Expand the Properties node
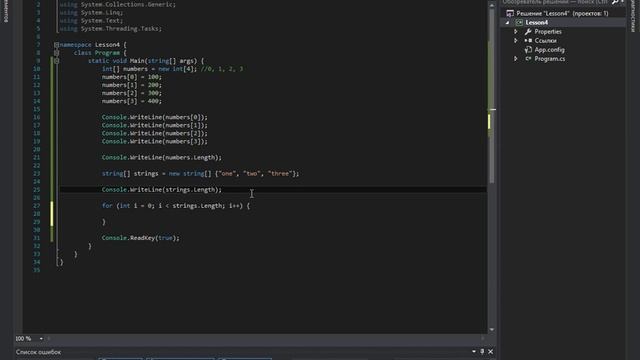Image resolution: width=640 pixels, height=360 pixels. pyautogui.click(x=516, y=31)
